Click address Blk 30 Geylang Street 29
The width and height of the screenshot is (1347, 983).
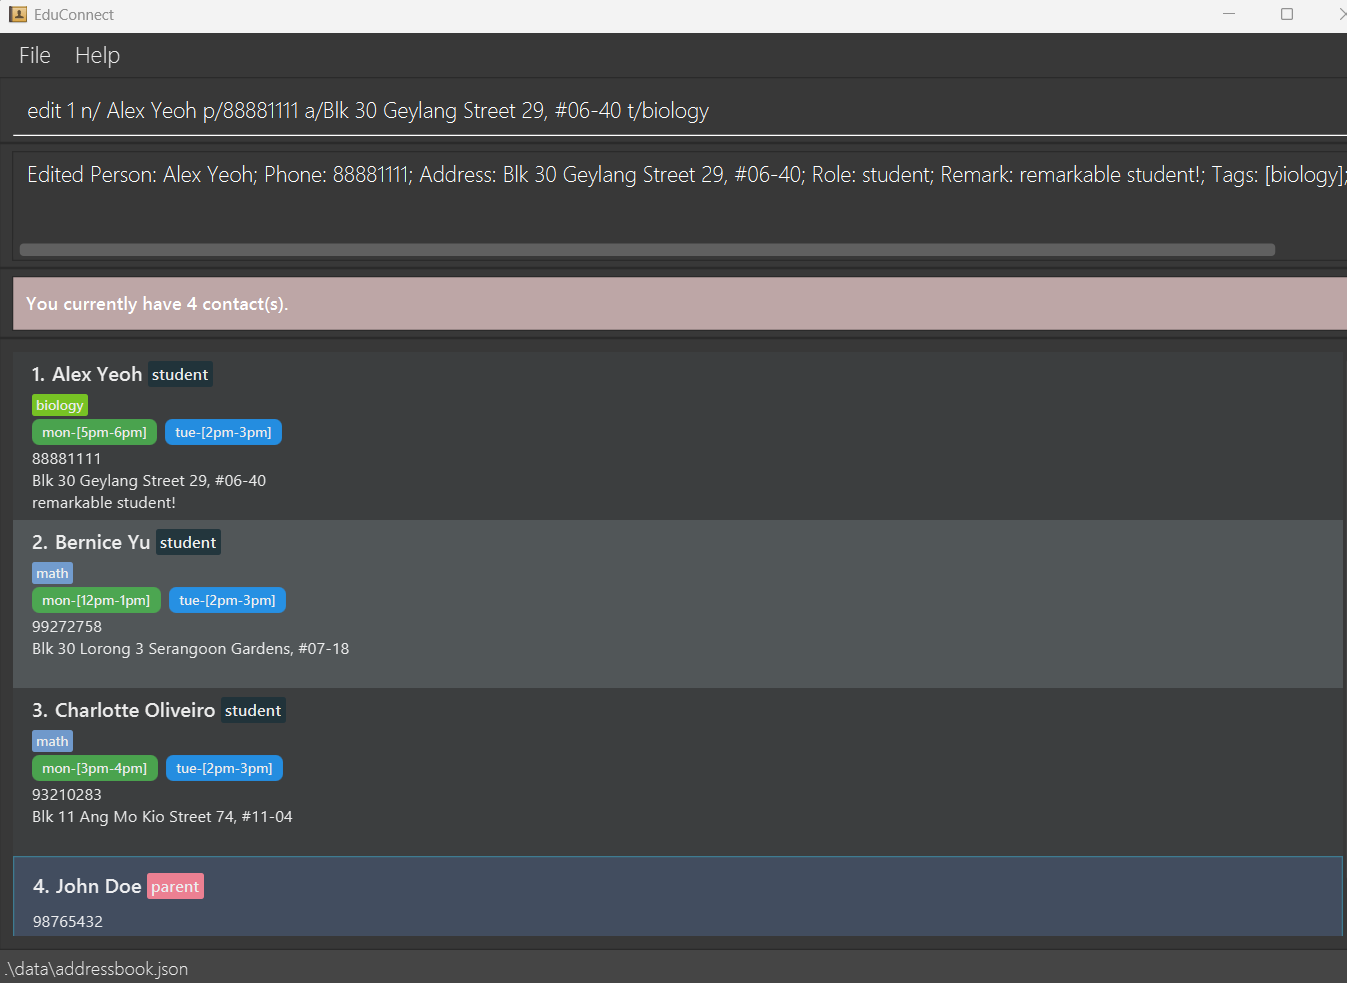tap(149, 481)
